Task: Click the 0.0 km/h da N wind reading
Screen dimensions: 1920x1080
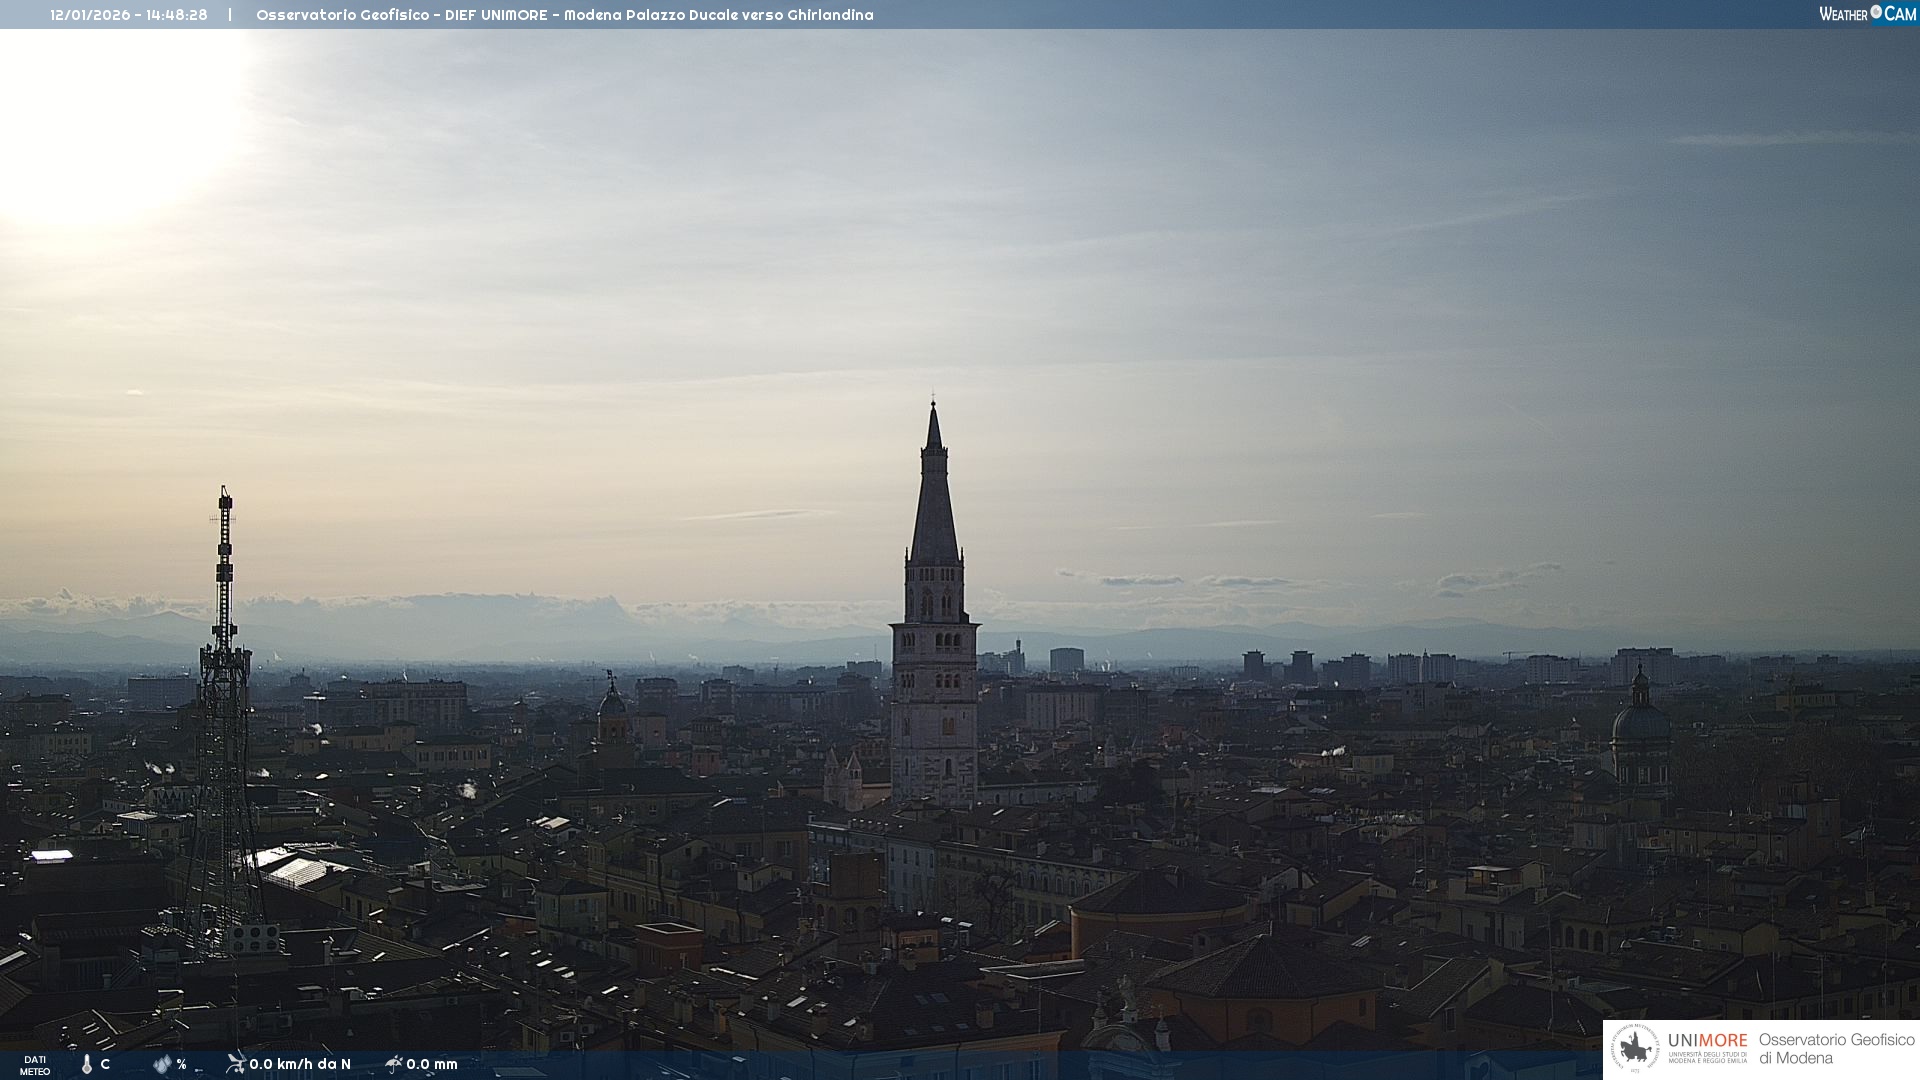Action: click(x=300, y=1064)
